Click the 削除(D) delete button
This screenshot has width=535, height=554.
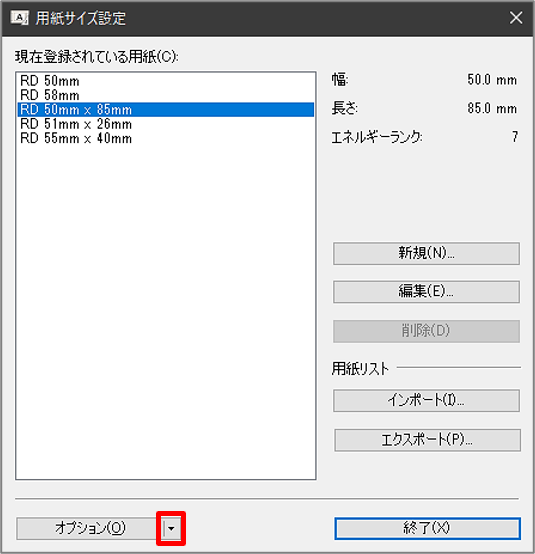tap(426, 331)
